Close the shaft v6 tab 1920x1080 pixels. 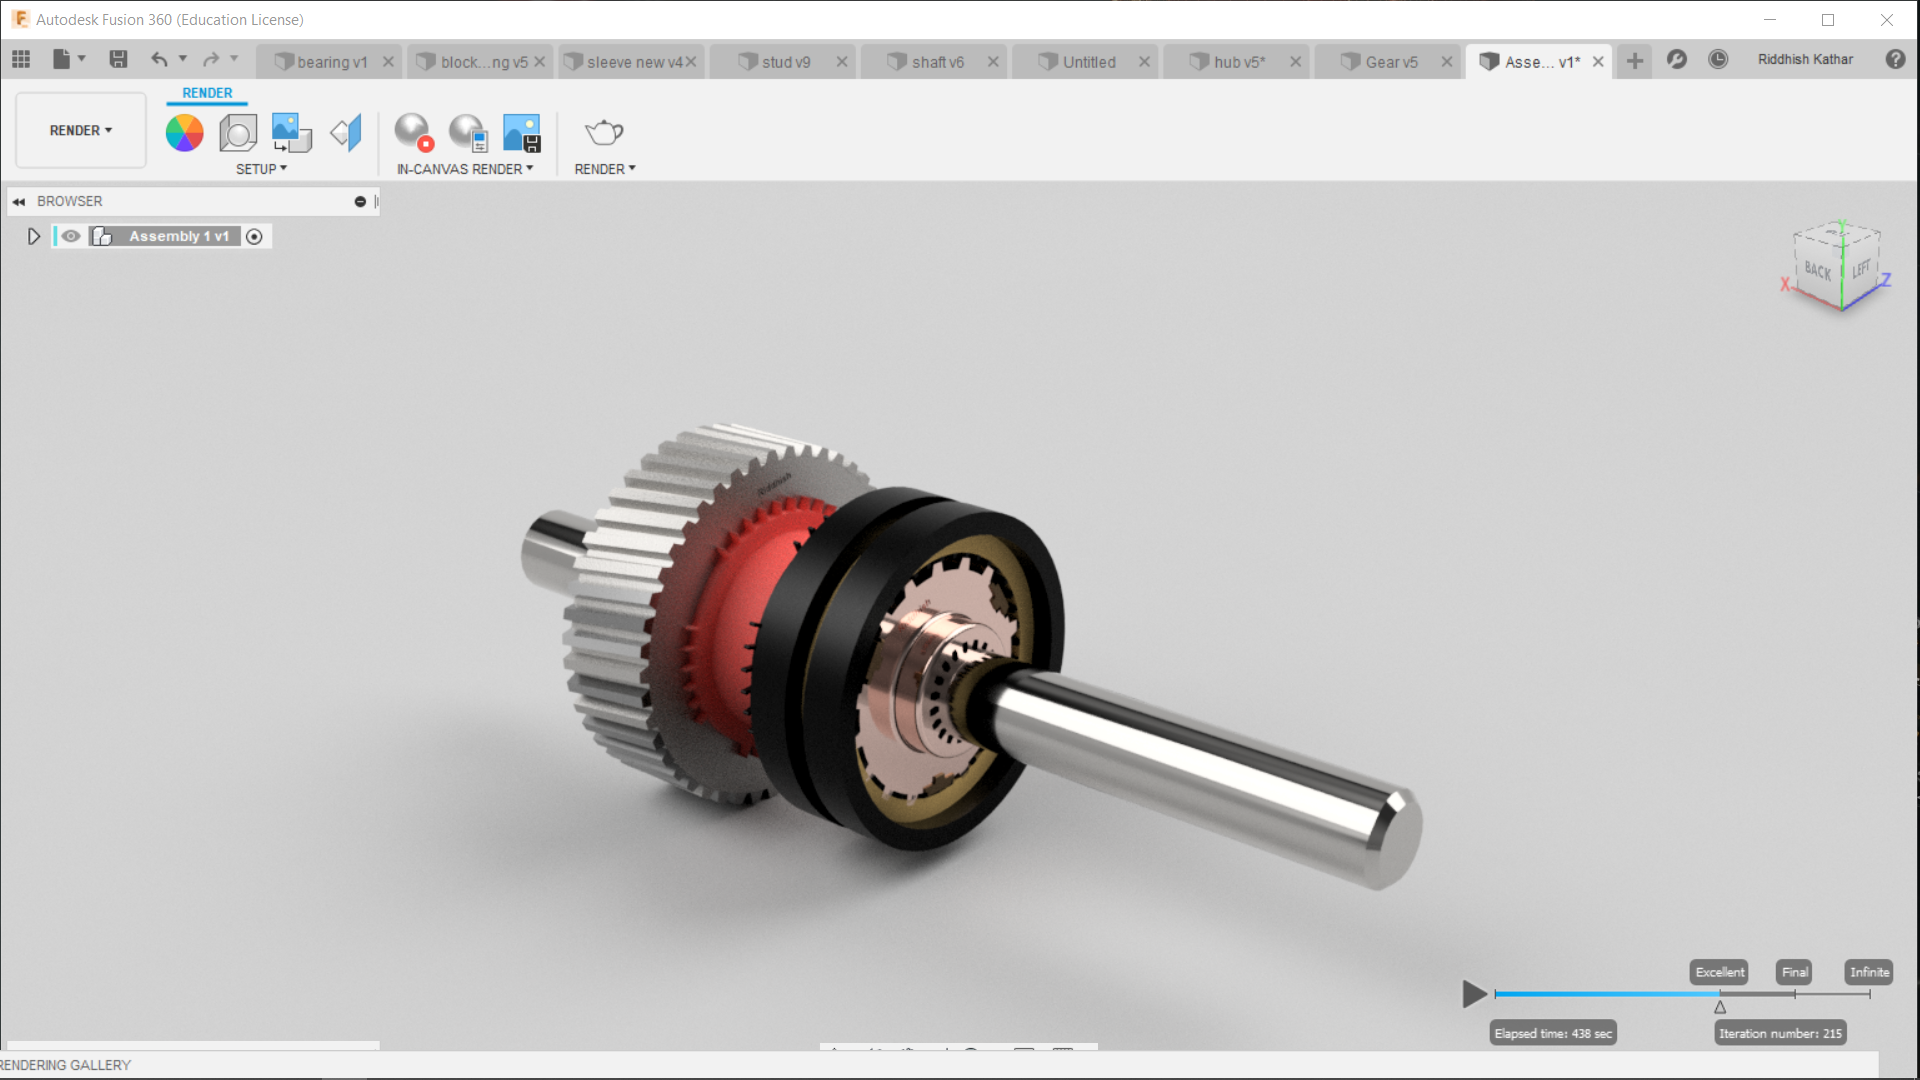click(993, 62)
